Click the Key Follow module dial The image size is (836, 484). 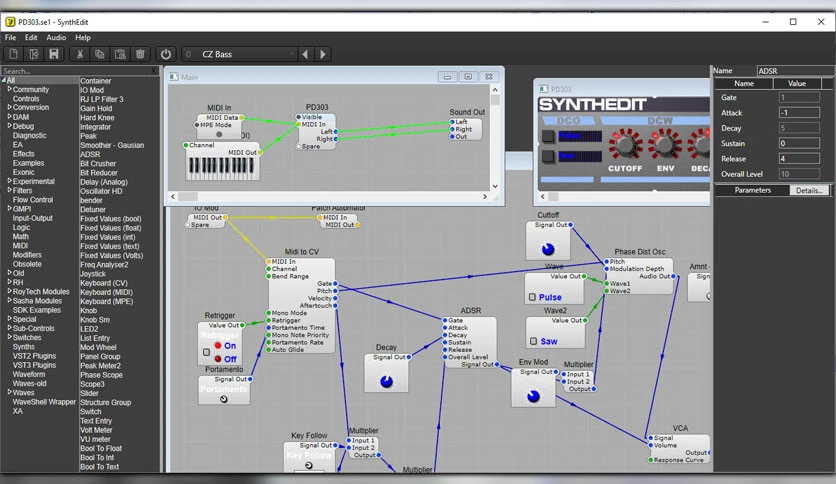tap(309, 465)
